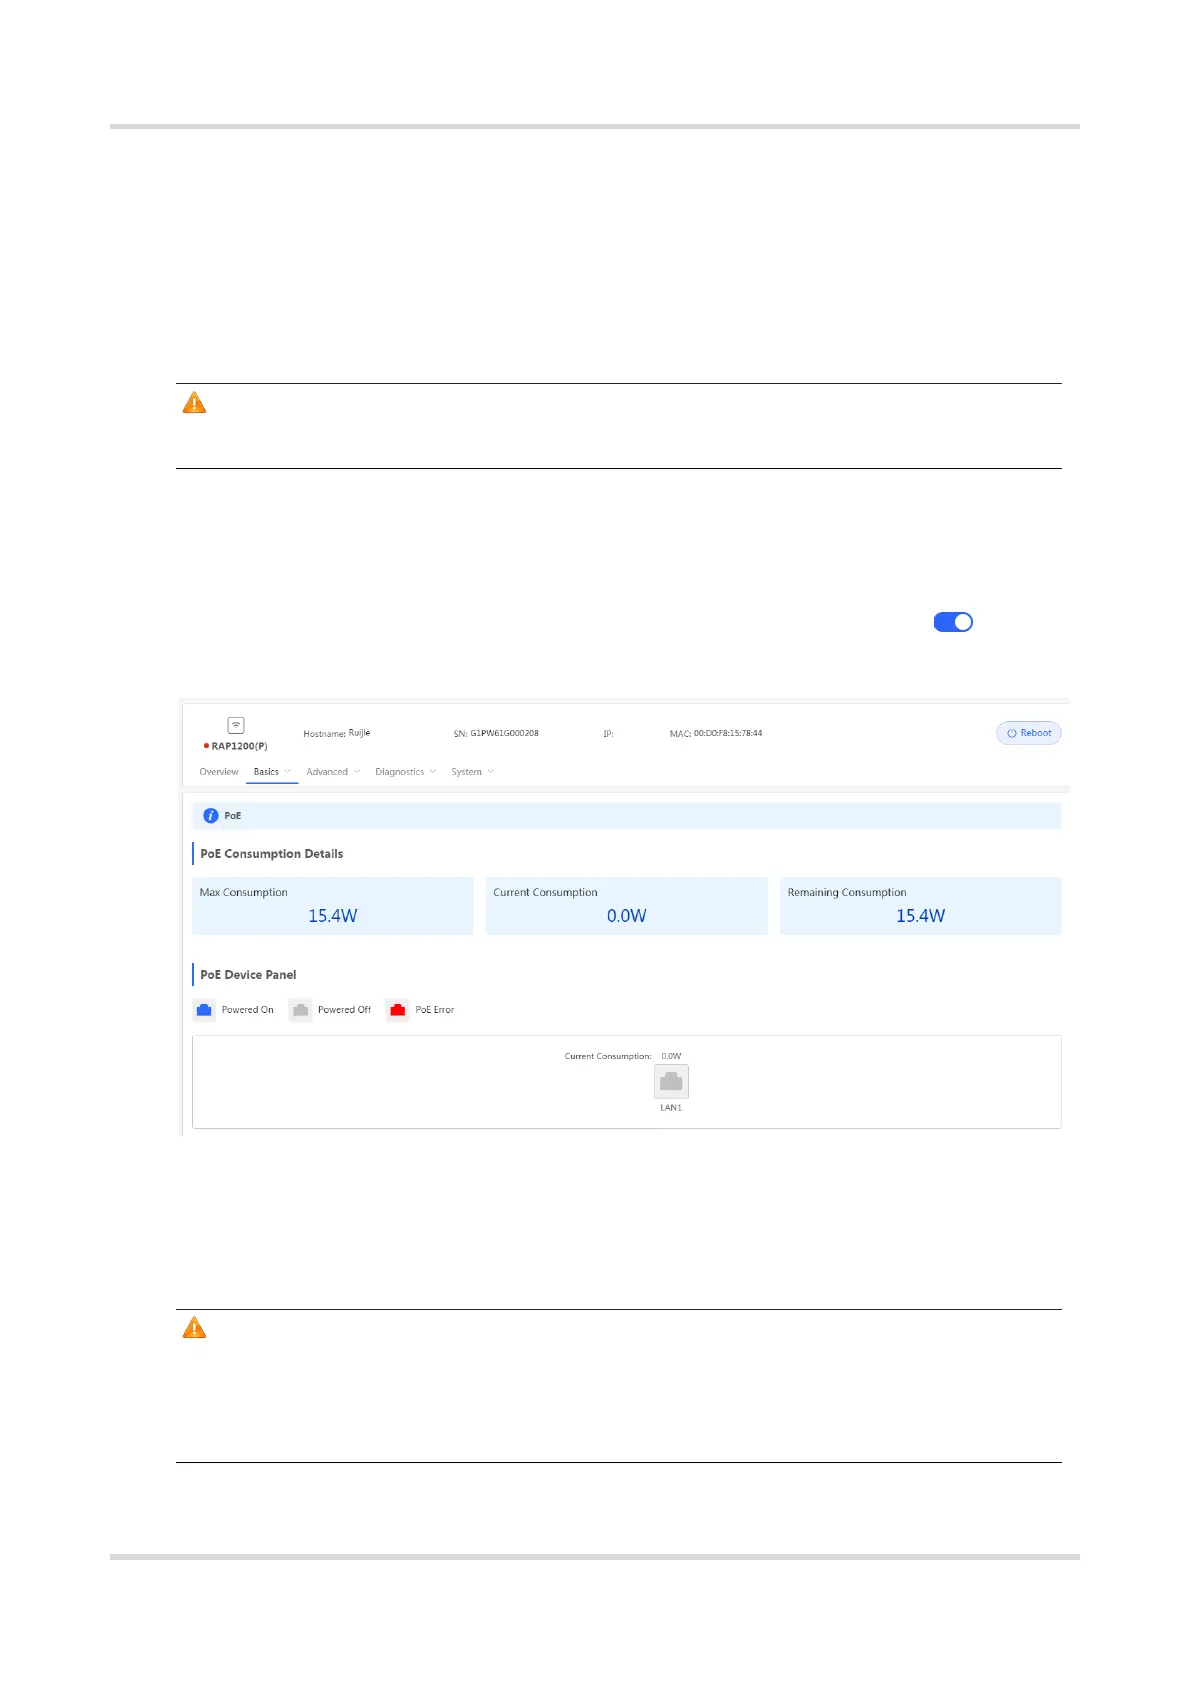
Task: Click the RAP1200(P) device name
Action: pos(239,746)
